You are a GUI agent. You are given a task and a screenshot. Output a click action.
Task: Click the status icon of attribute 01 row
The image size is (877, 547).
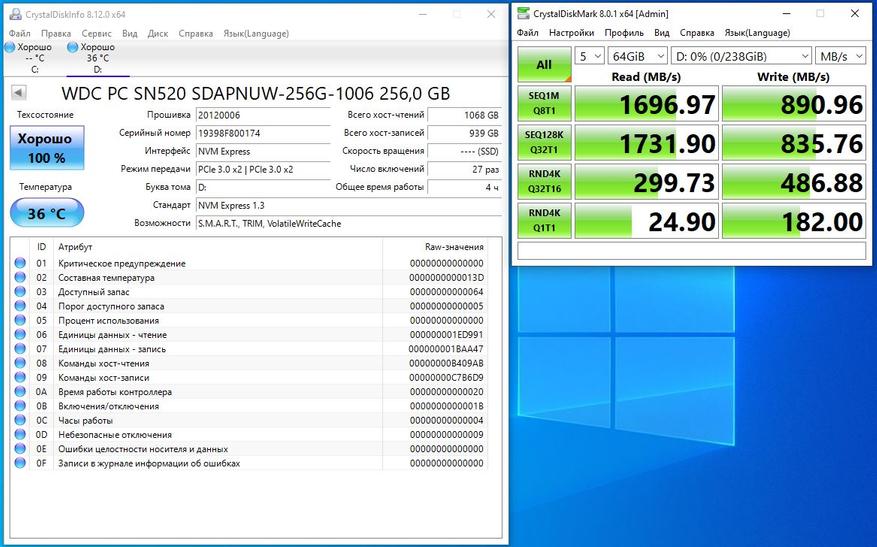tap(20, 264)
